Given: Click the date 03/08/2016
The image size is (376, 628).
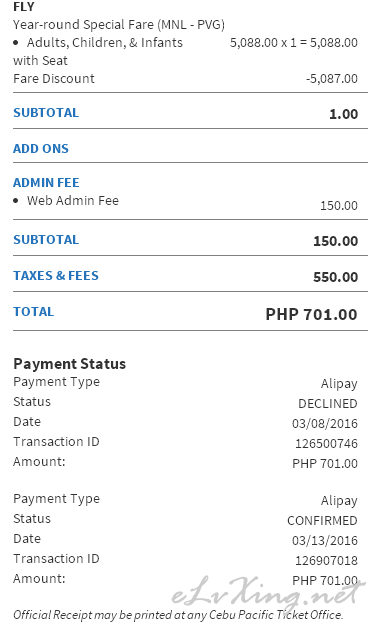Looking at the screenshot, I should [325, 423].
